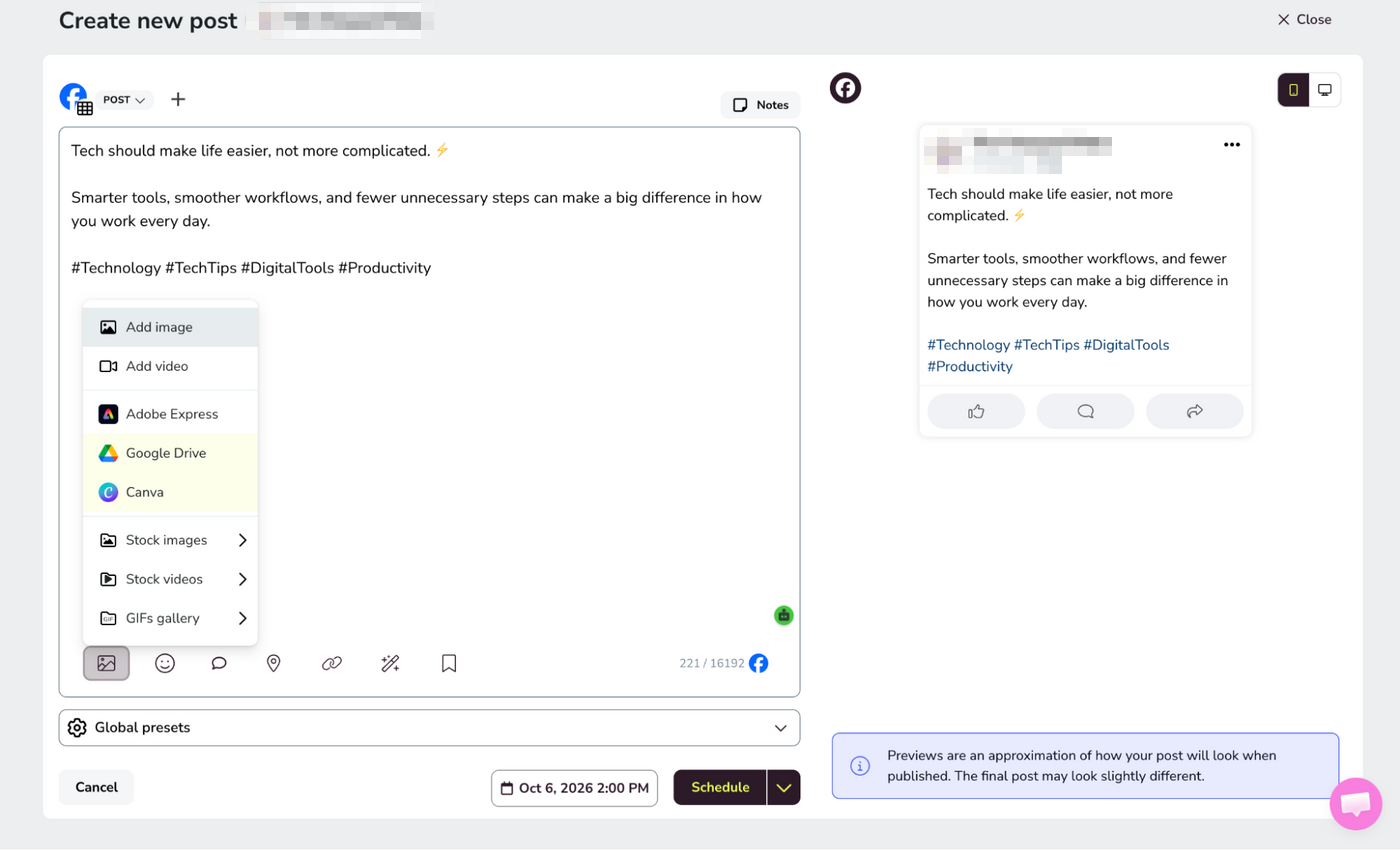Expand the Stock images submenu
Screen dimensions: 1400x850
click(x=171, y=540)
